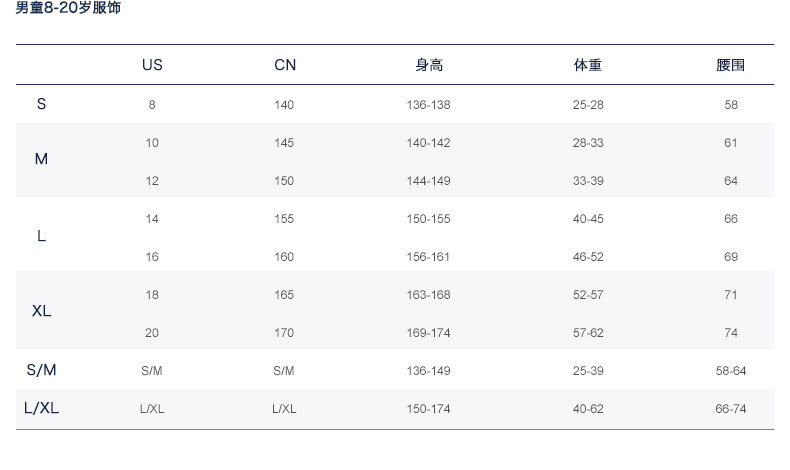Viewport: 790px width, 470px height.
Task: Click the US column header
Action: point(152,65)
